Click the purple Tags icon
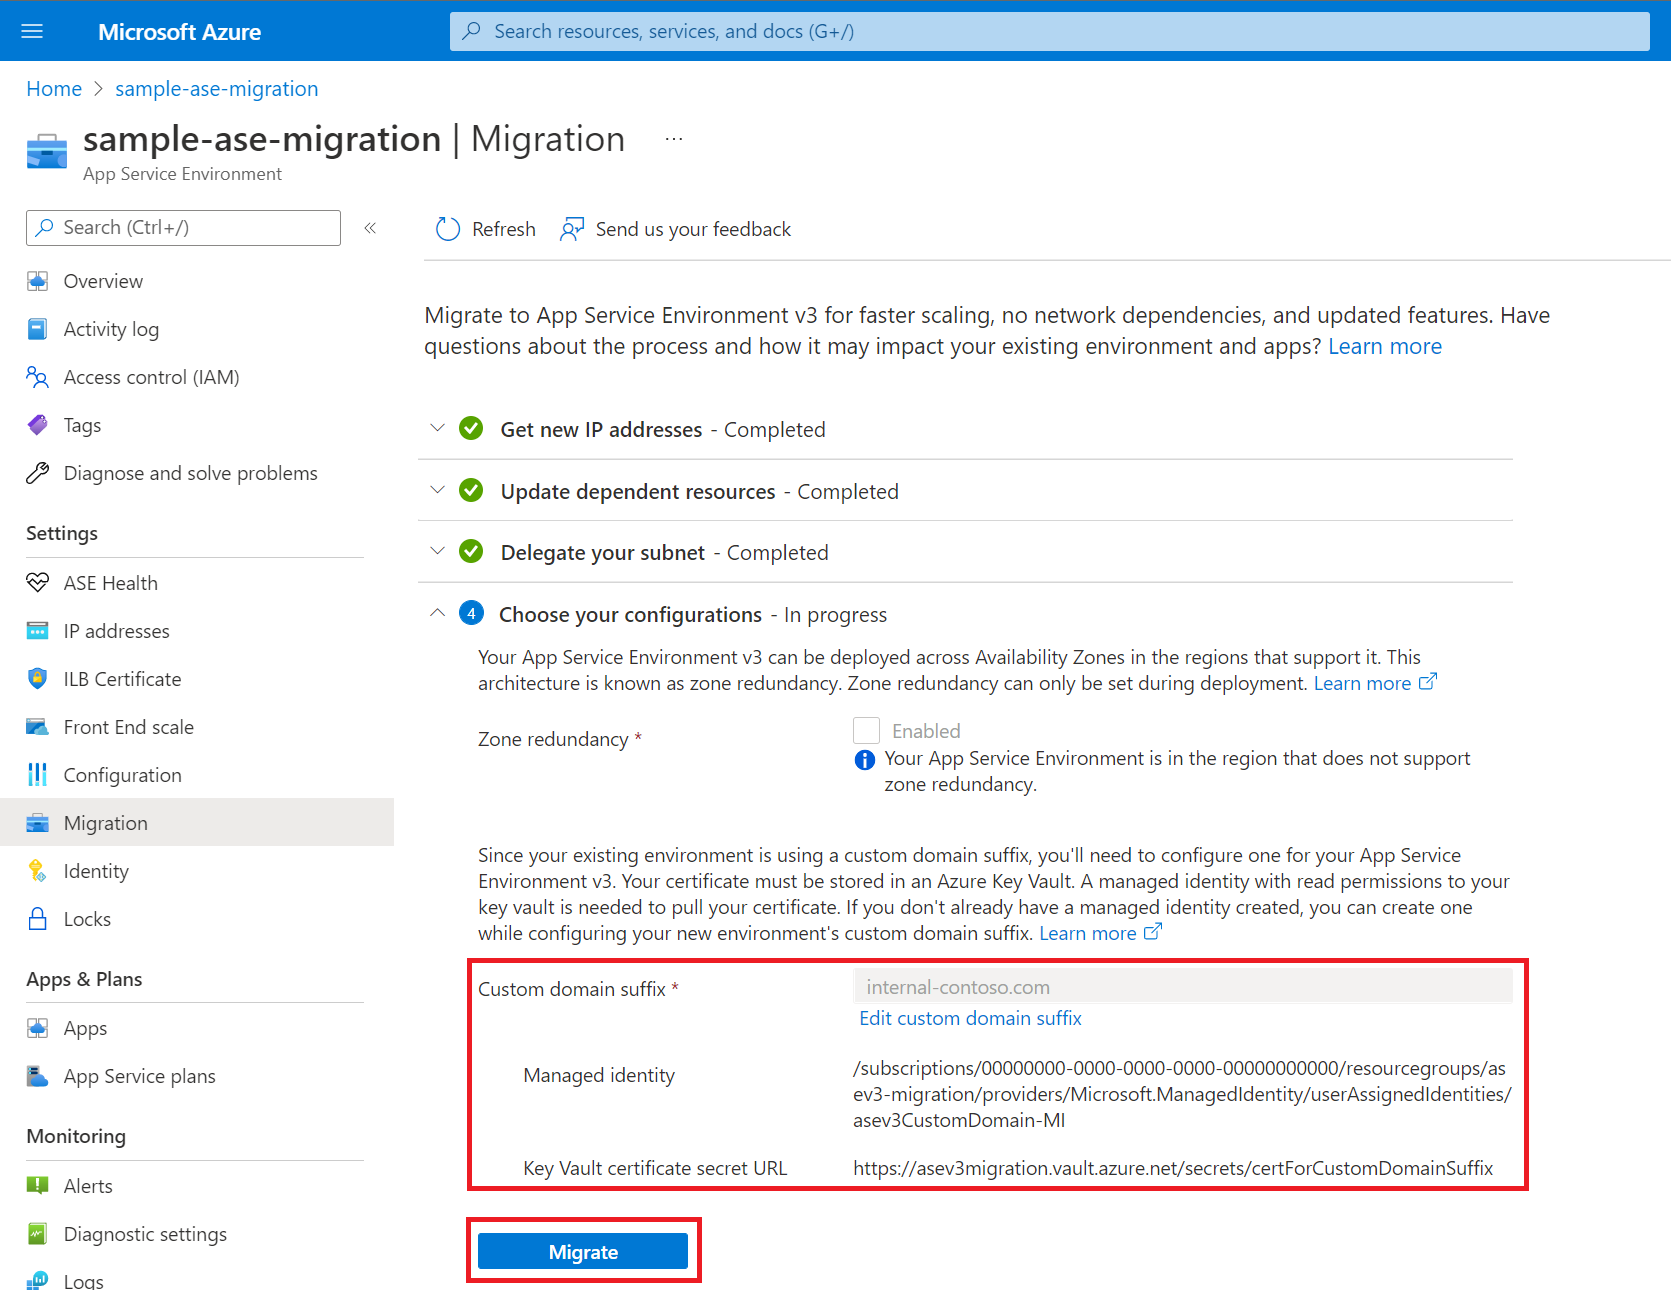 (x=38, y=425)
